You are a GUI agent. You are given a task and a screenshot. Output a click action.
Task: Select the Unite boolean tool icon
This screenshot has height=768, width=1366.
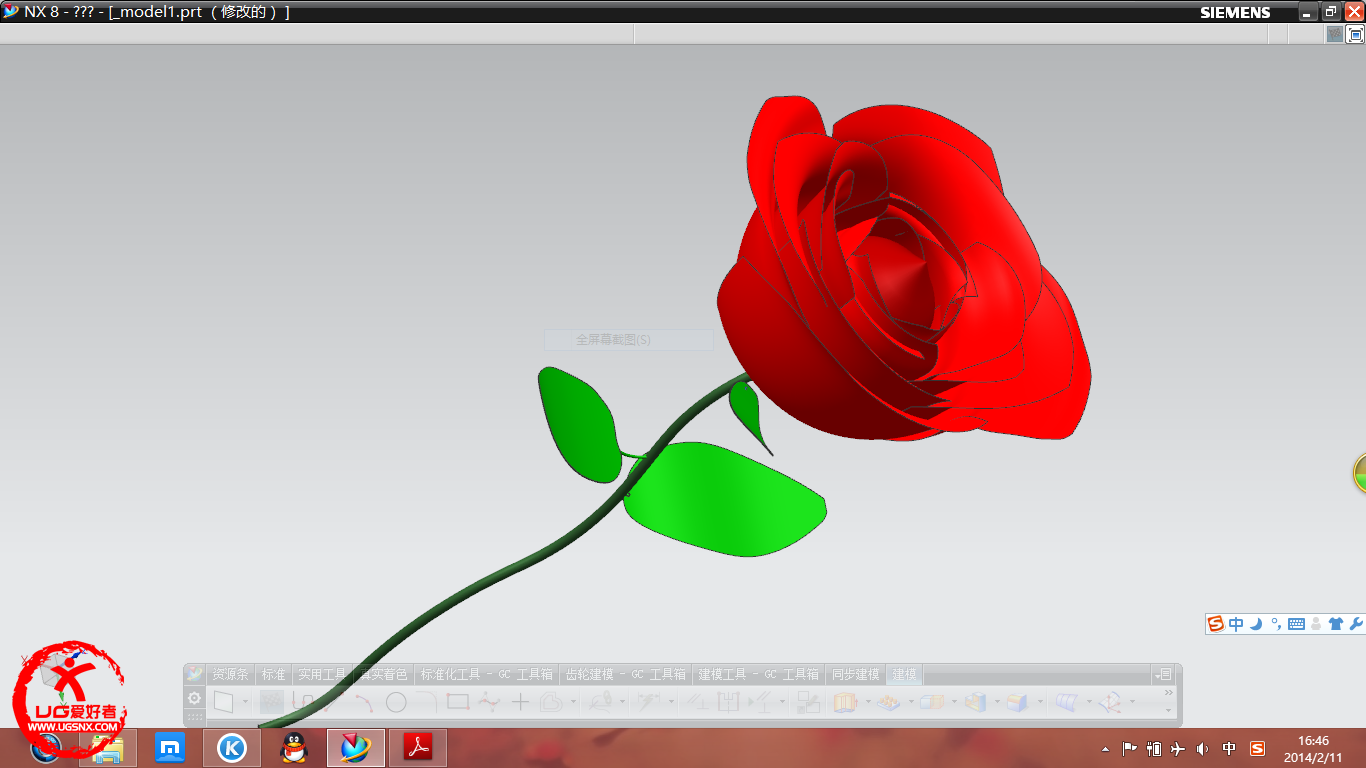point(932,702)
